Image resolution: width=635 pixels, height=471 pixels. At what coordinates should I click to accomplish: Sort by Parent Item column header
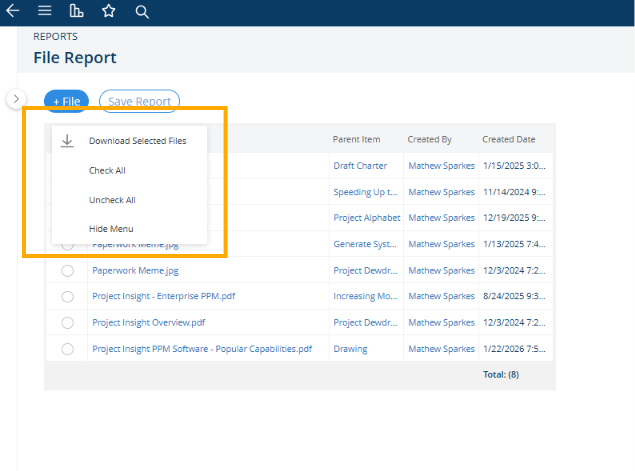tap(356, 139)
